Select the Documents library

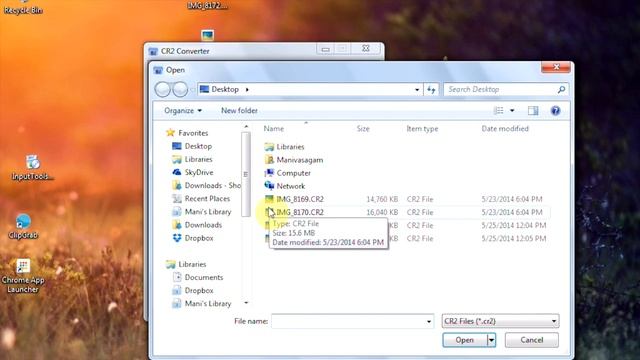point(198,277)
